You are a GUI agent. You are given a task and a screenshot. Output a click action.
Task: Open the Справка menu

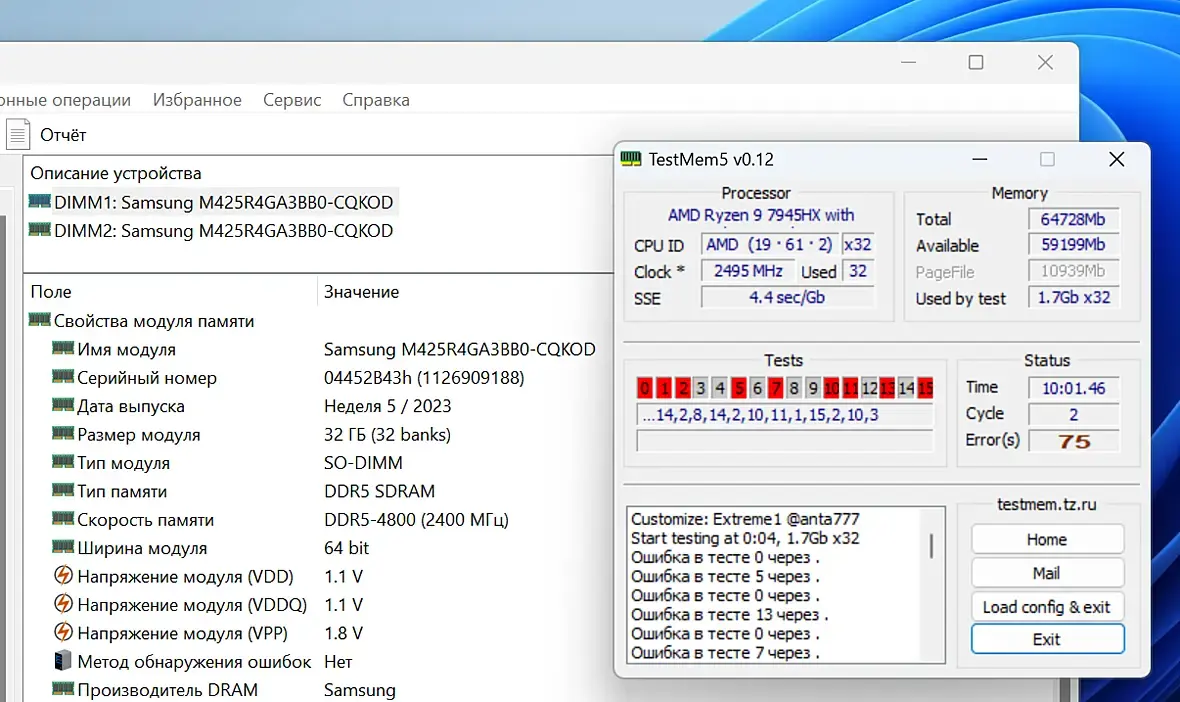(376, 100)
